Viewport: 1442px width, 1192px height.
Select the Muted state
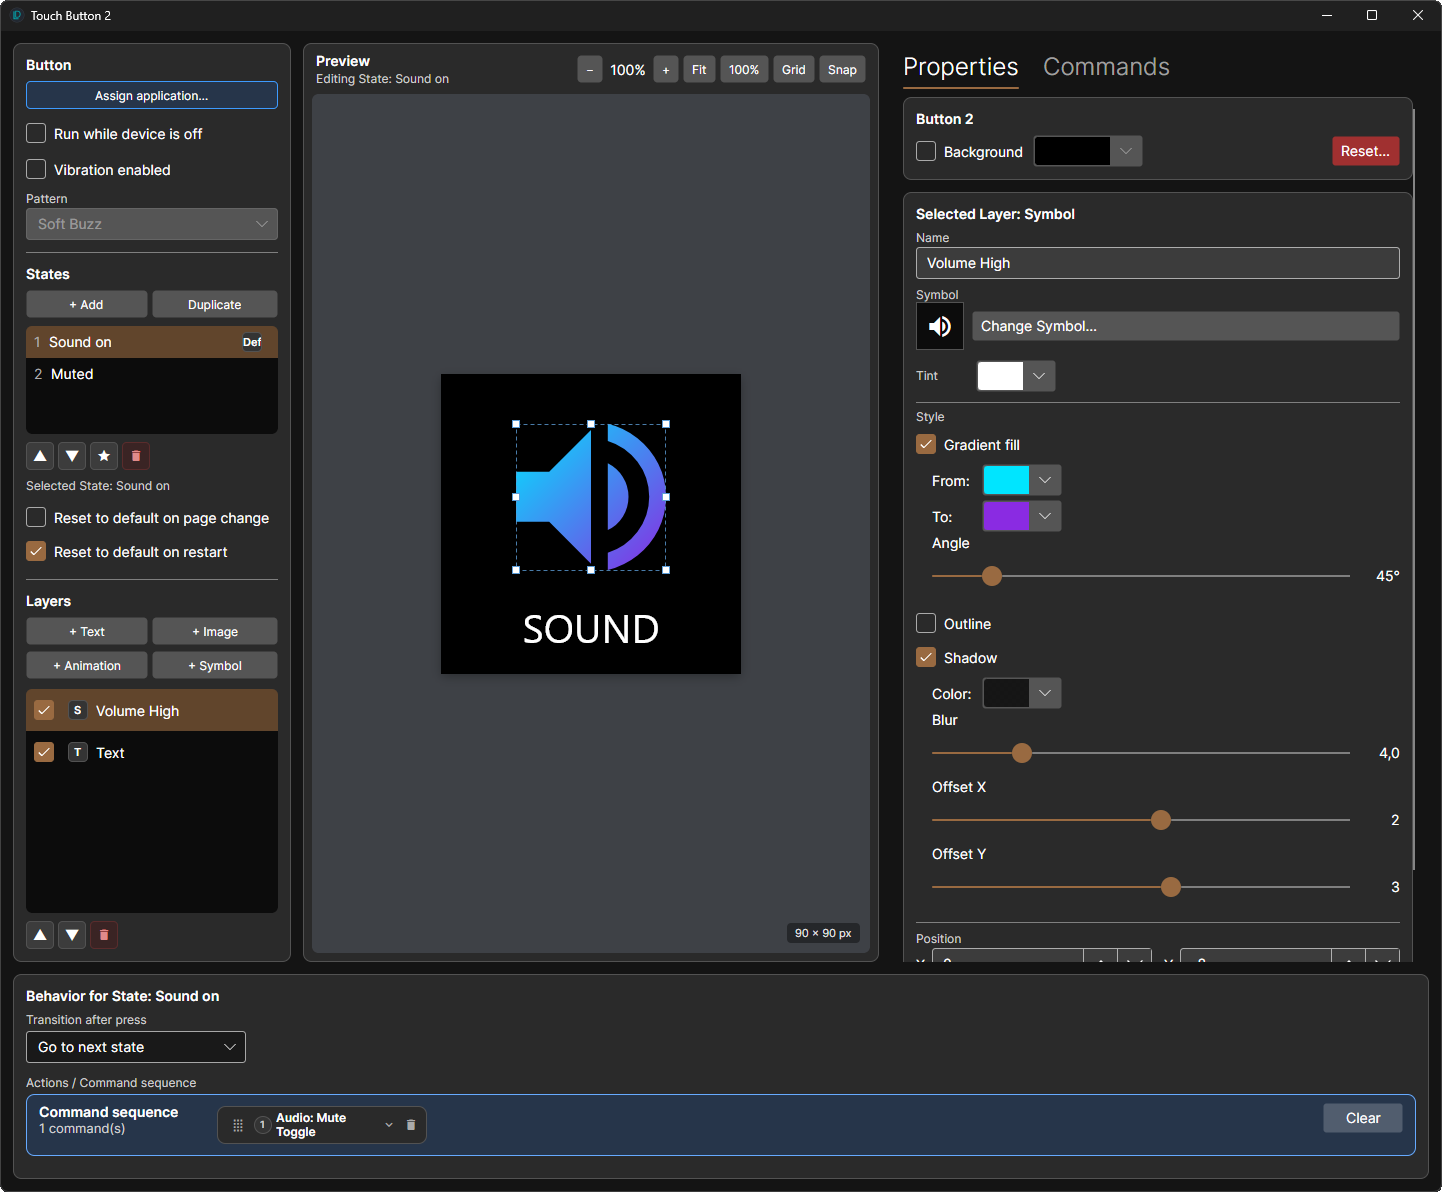pyautogui.click(x=152, y=374)
